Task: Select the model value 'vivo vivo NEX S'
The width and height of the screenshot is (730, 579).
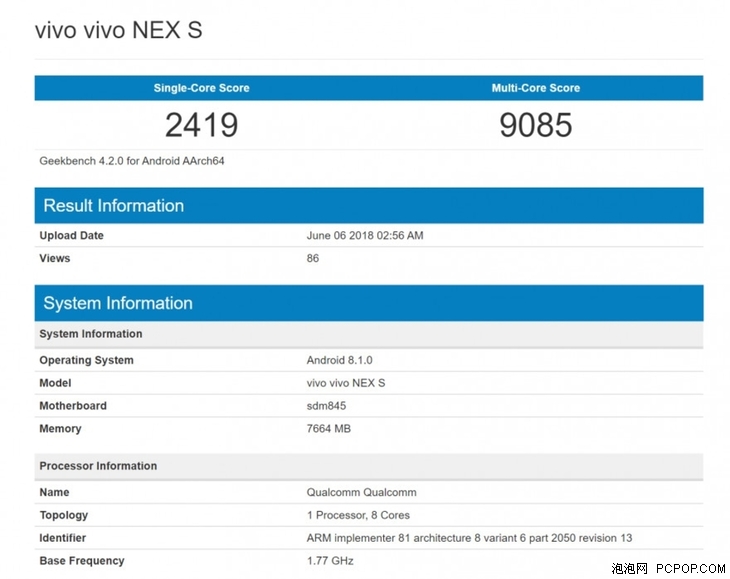Action: [346, 383]
